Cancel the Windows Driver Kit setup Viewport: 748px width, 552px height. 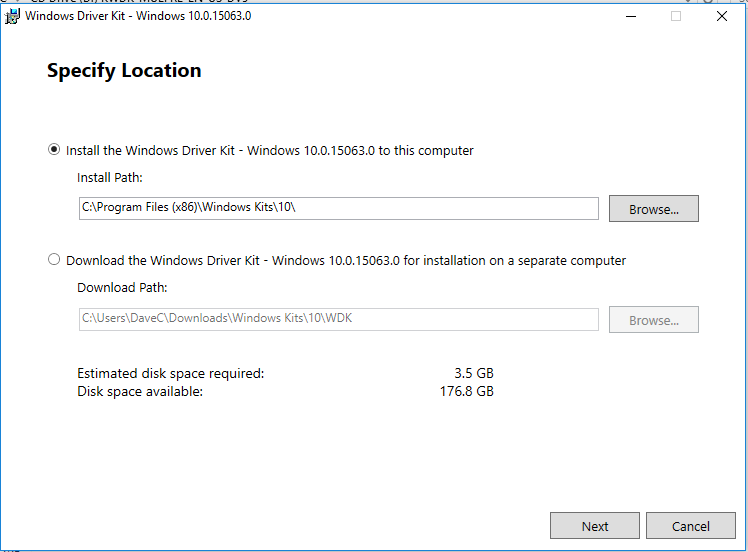click(691, 526)
